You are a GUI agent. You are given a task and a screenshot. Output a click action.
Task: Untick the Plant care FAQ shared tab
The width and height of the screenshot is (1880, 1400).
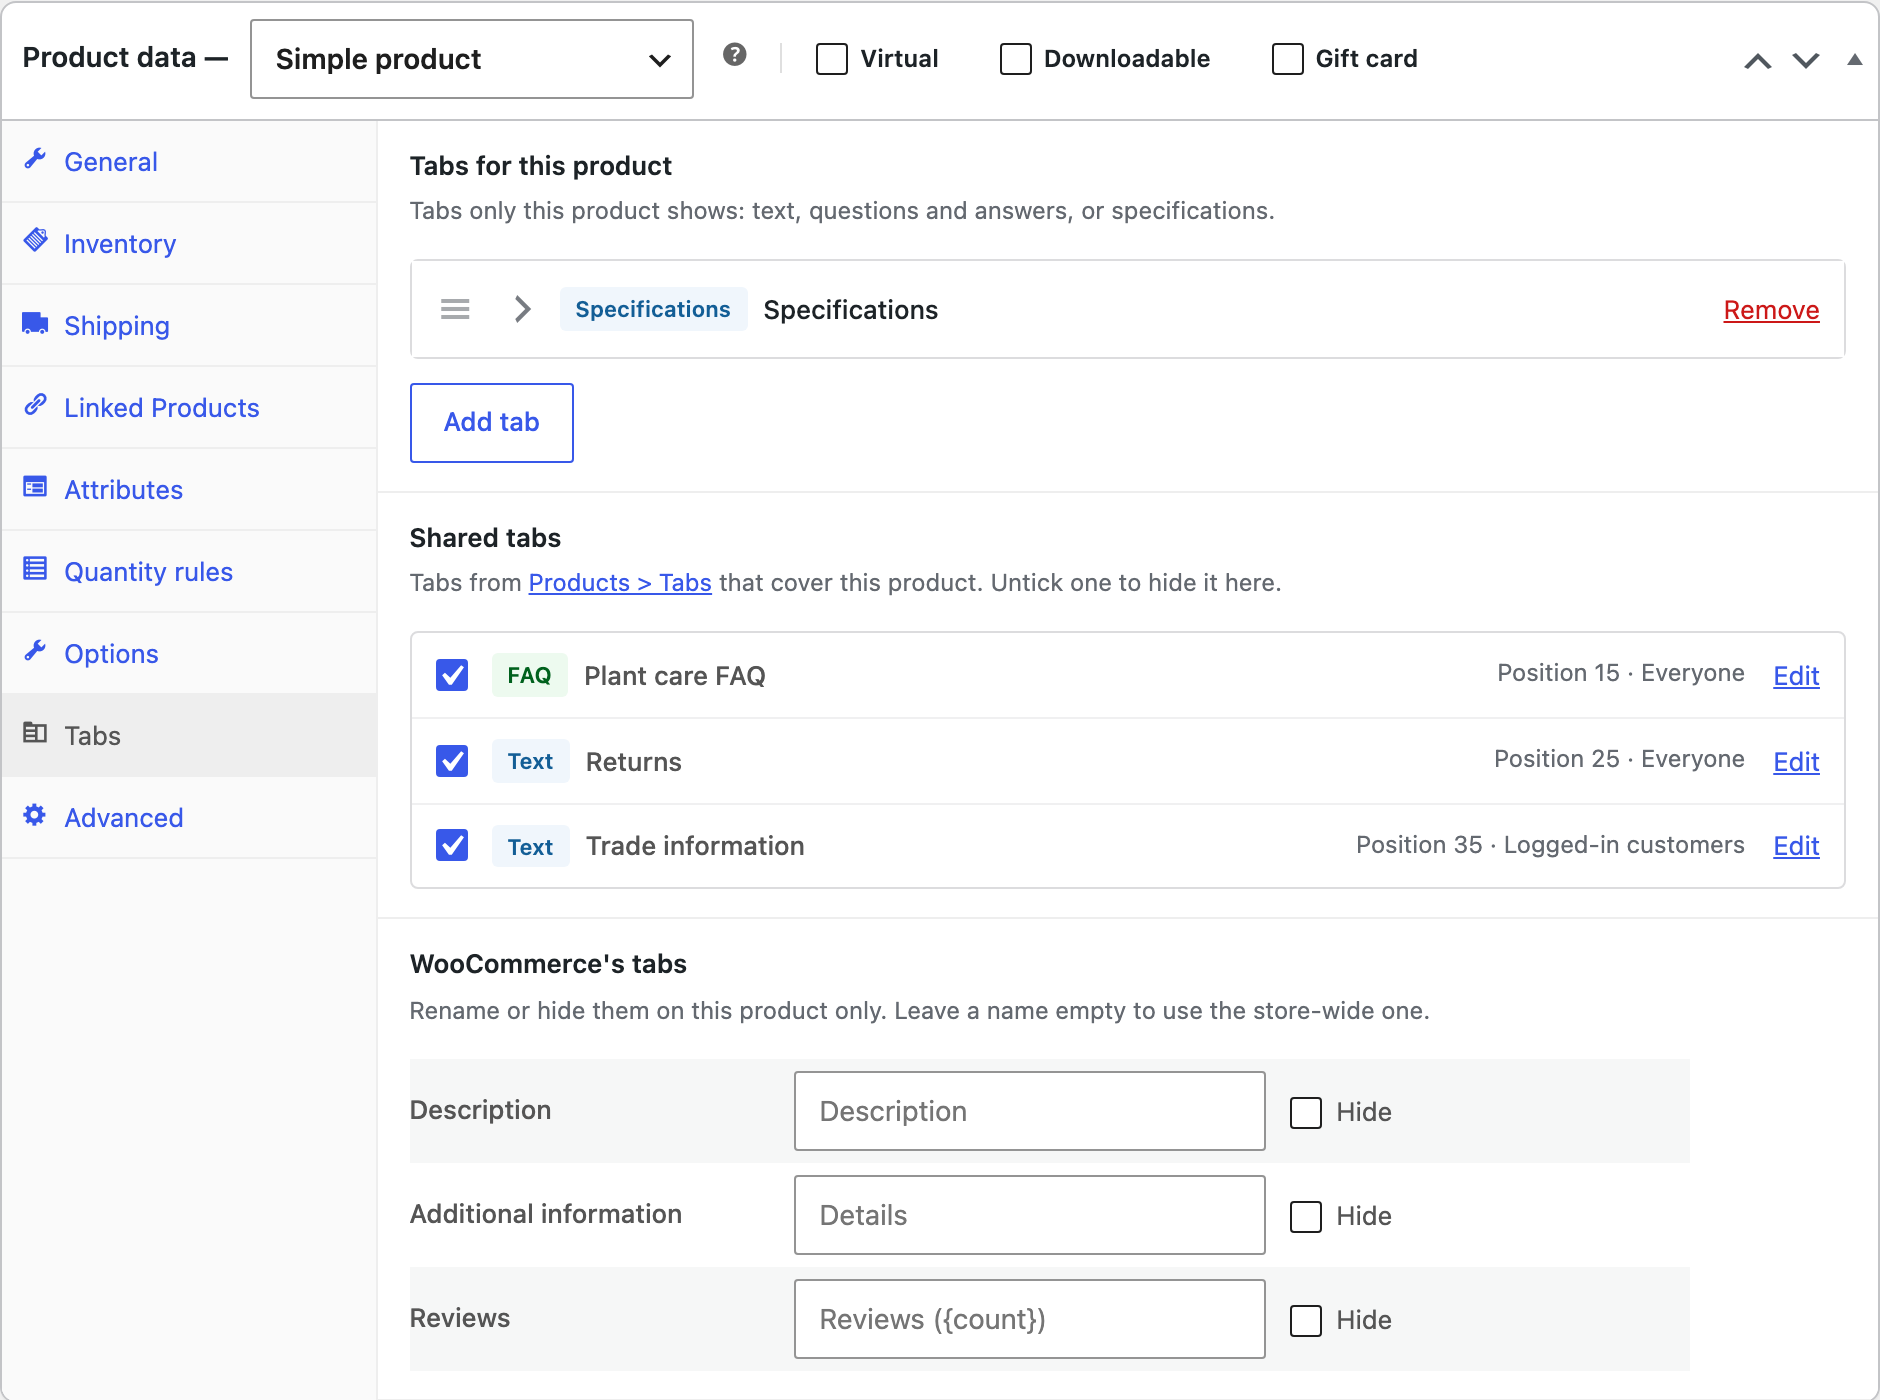452,675
